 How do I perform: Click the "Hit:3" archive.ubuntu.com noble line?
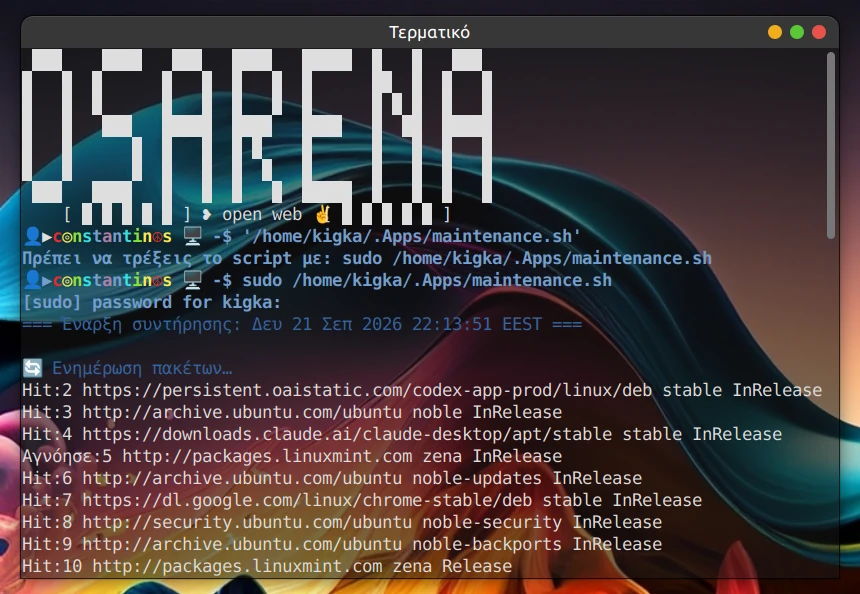pos(292,412)
